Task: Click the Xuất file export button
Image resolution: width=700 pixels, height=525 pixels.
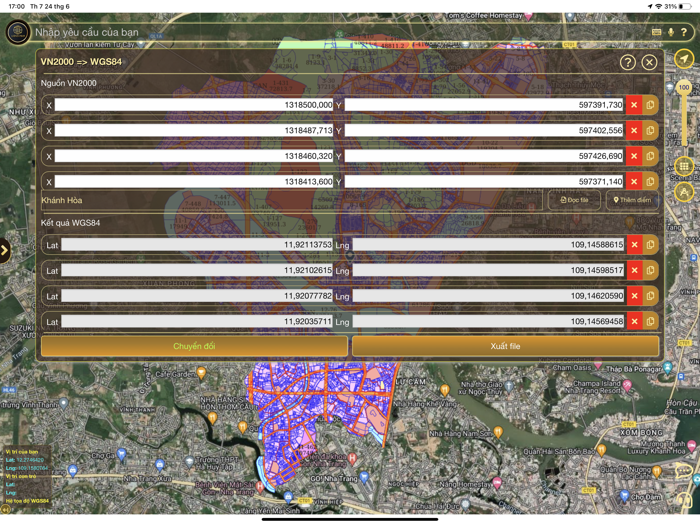Action: click(505, 346)
